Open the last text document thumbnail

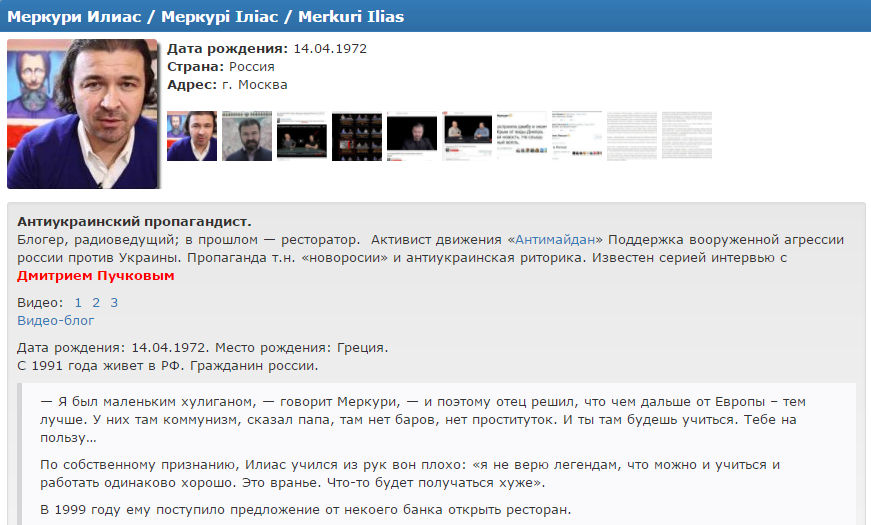(687, 136)
